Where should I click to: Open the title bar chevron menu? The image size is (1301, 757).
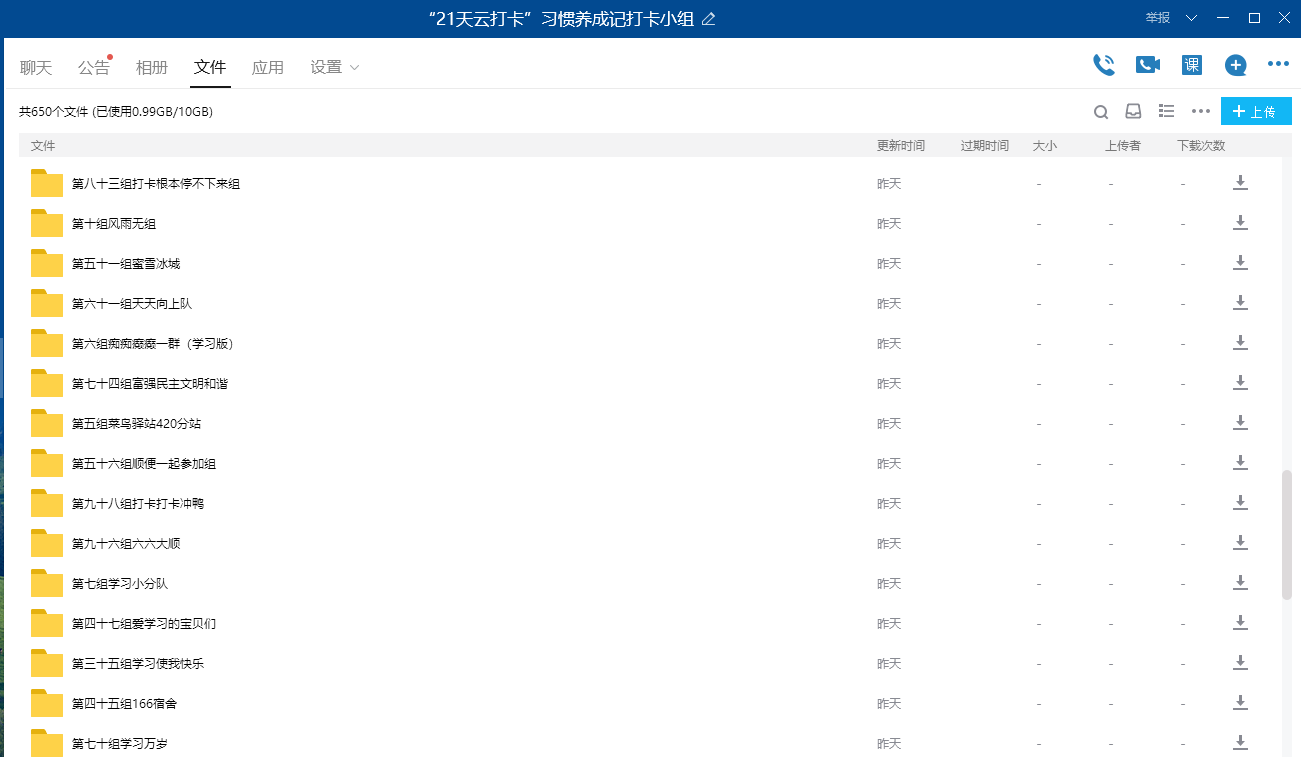(1191, 18)
